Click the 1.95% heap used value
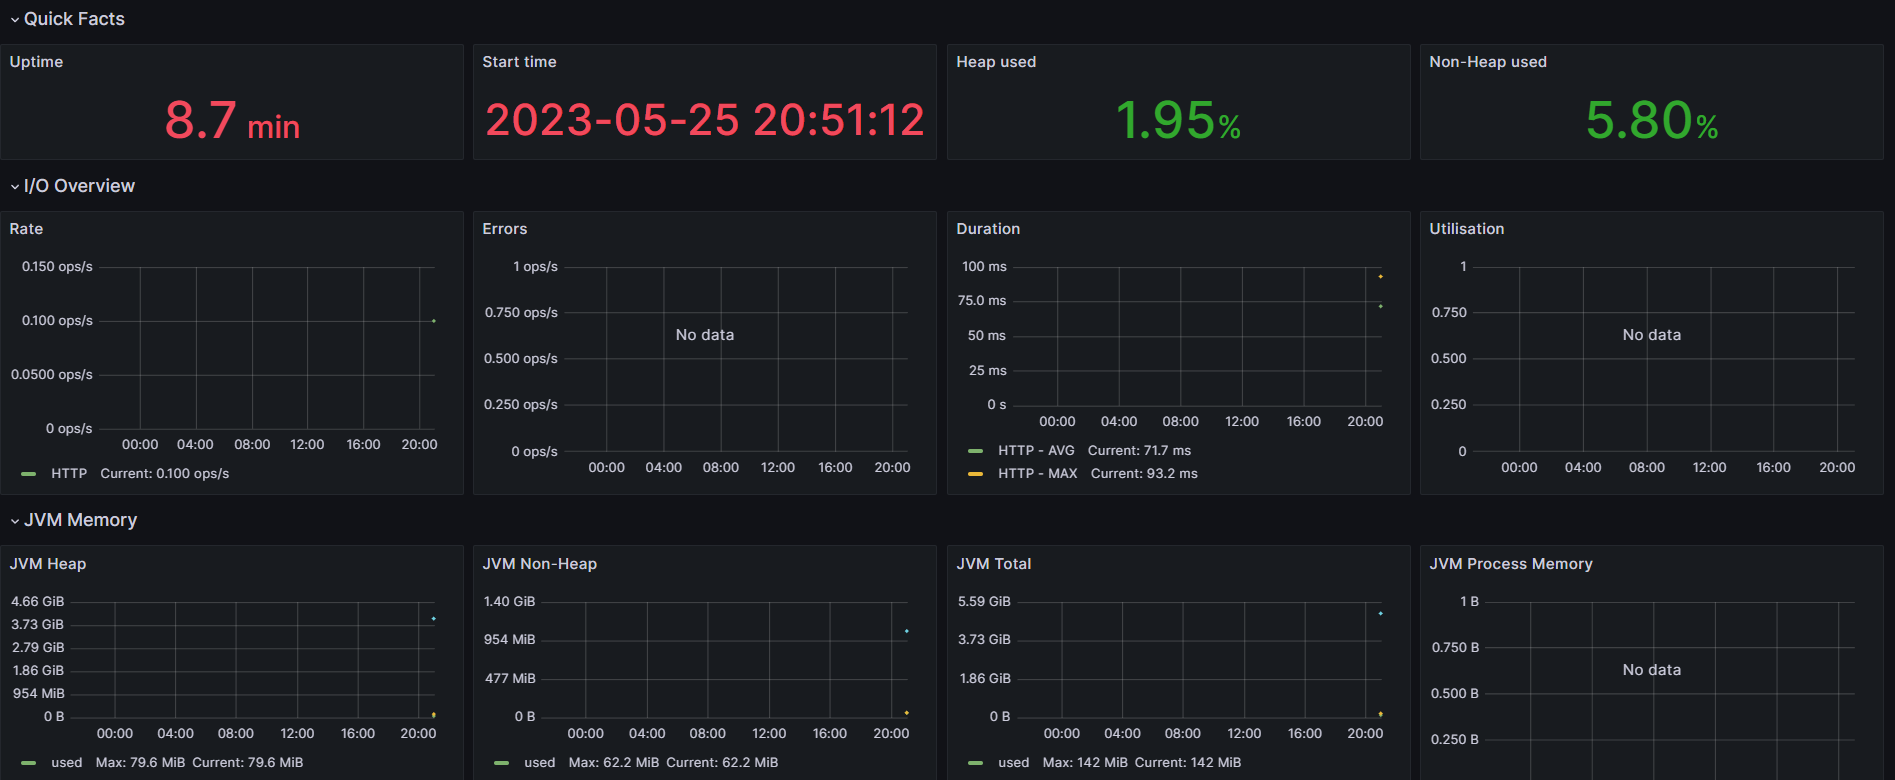The image size is (1895, 780). tap(1178, 121)
